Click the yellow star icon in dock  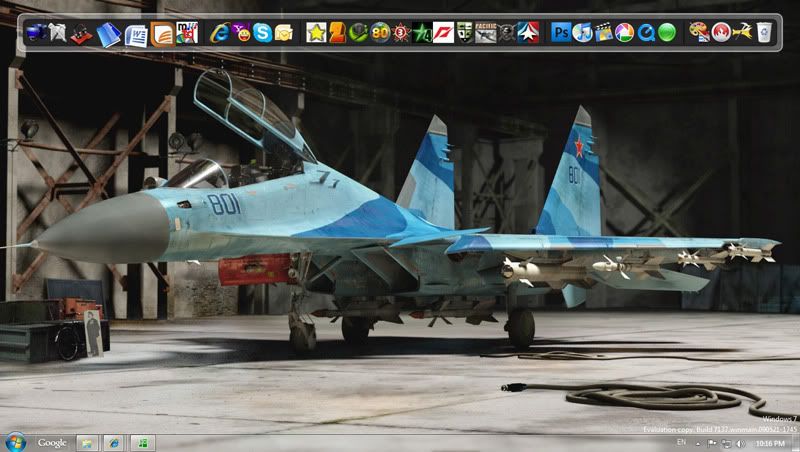(x=316, y=33)
